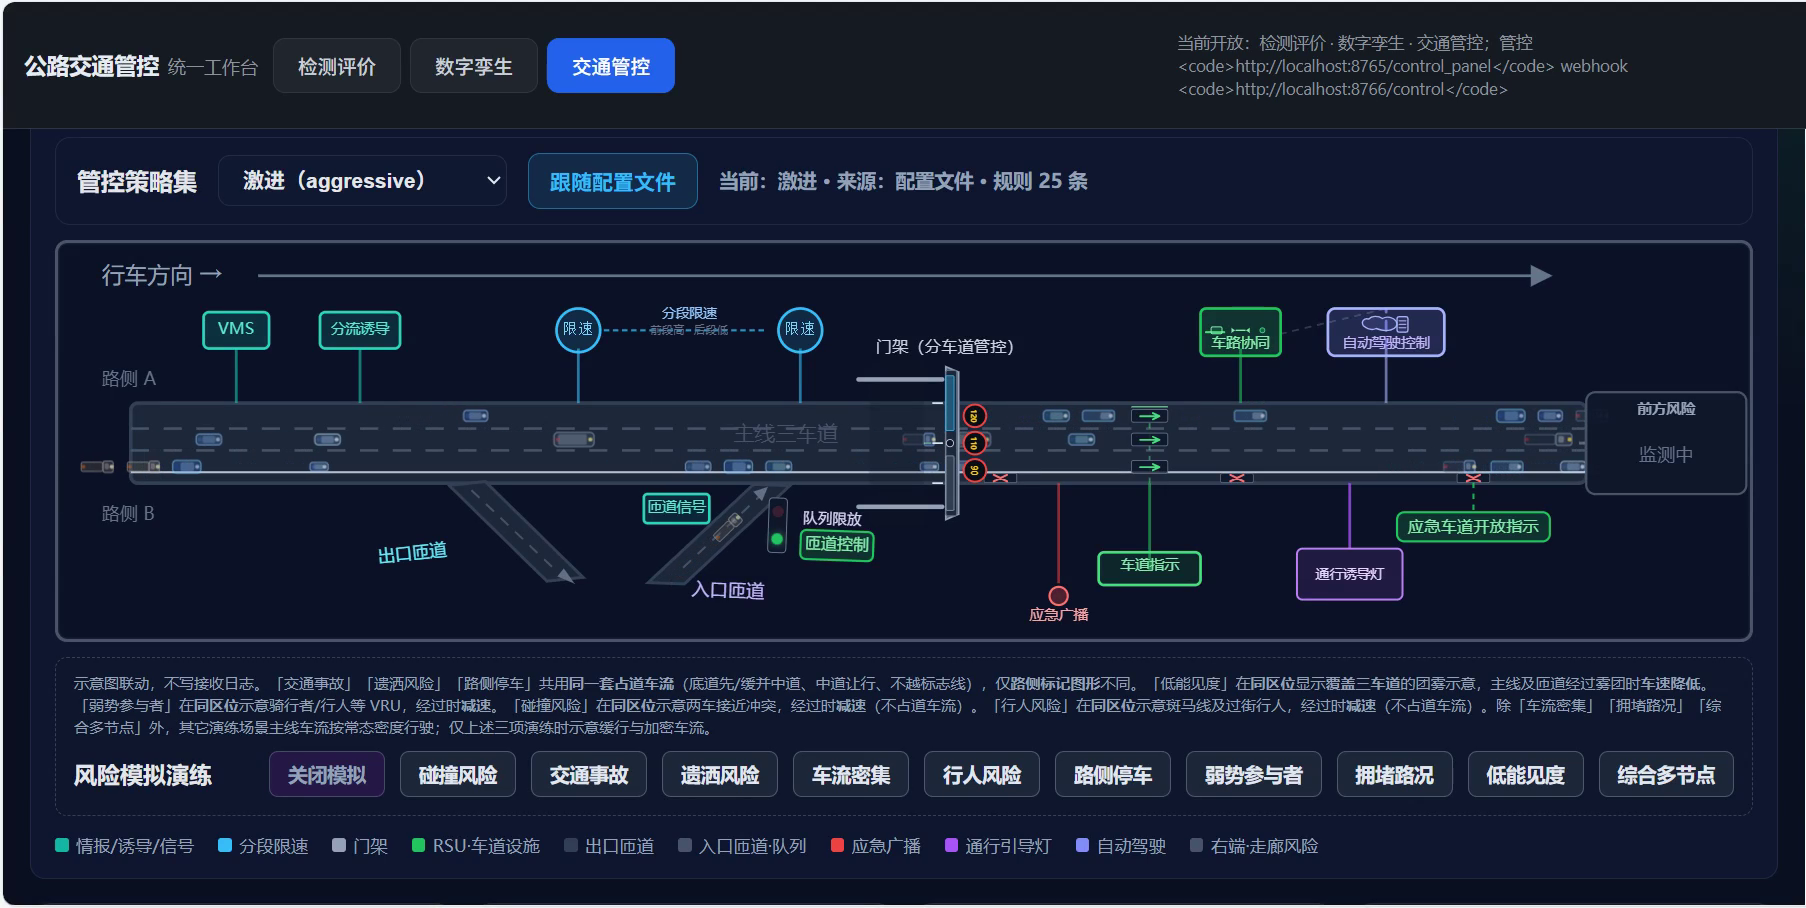Select the 分流诱导 device node

point(360,329)
